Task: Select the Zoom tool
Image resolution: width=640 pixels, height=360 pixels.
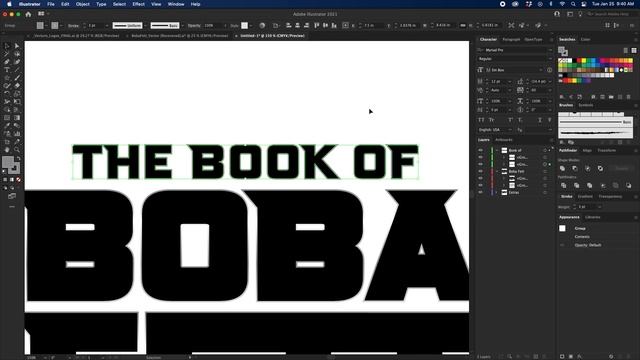Action: coord(17,150)
